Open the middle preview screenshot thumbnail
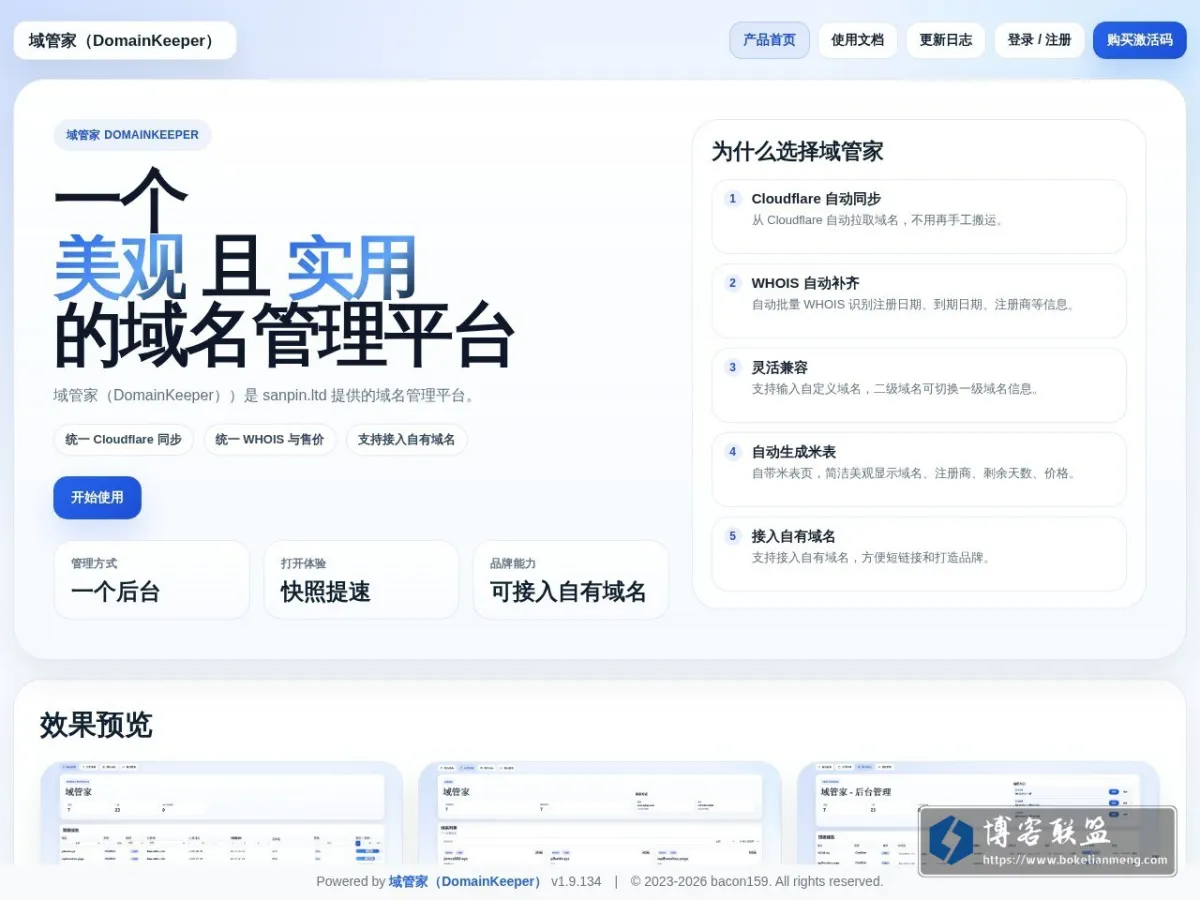This screenshot has height=900, width=1200. pyautogui.click(x=600, y=813)
